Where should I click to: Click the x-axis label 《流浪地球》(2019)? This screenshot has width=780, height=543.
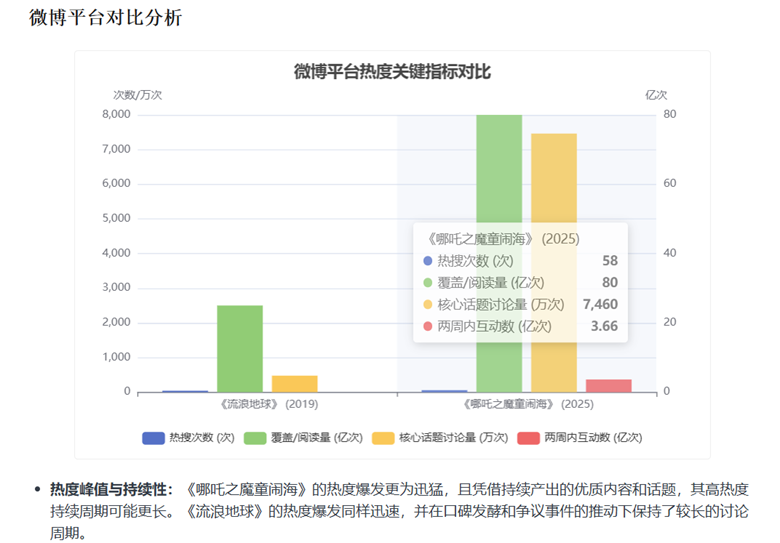[x=269, y=404]
